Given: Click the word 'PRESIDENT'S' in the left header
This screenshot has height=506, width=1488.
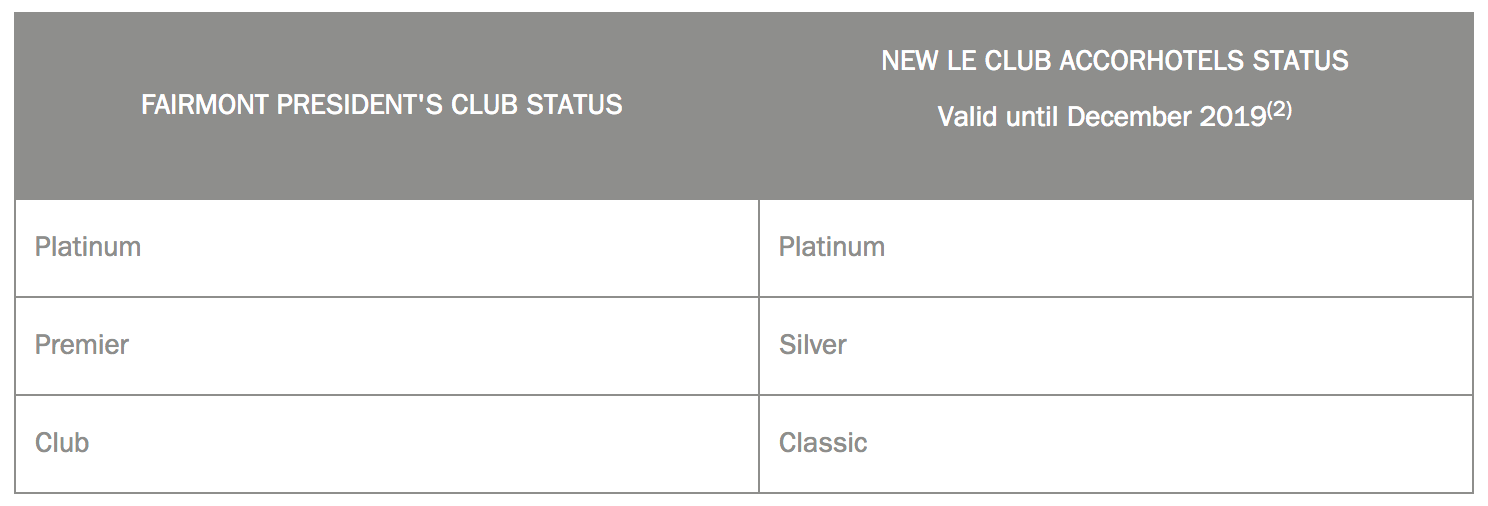Looking at the screenshot, I should 359,105.
